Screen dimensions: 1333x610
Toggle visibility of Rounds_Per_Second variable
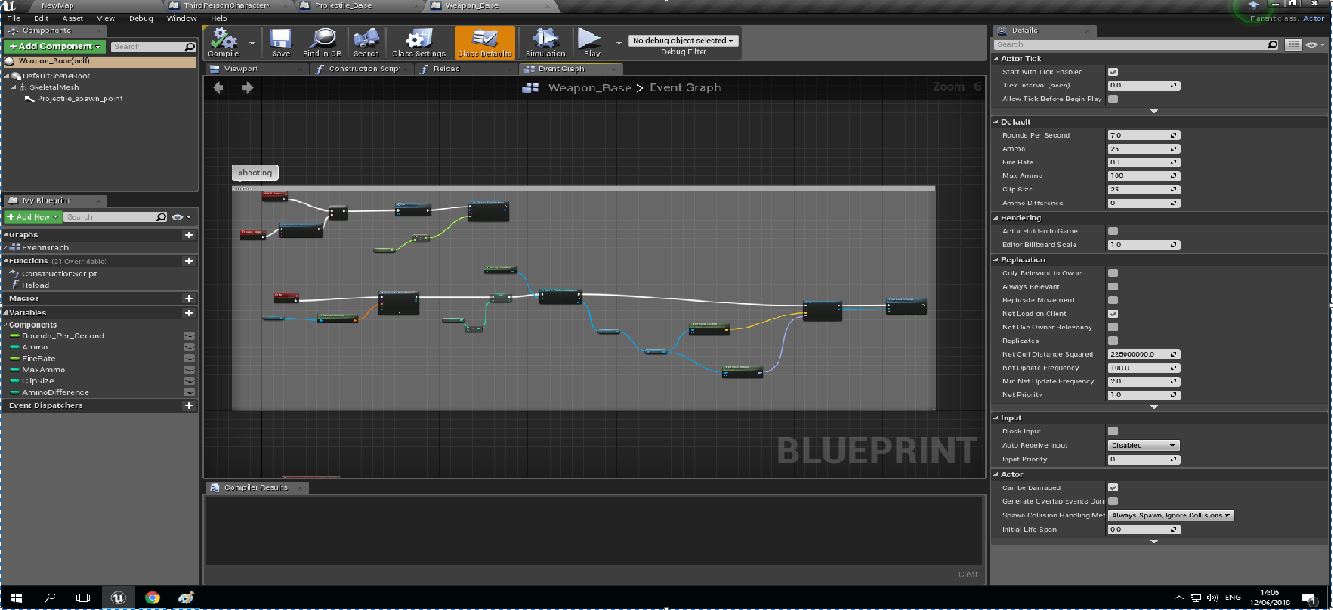click(189, 336)
